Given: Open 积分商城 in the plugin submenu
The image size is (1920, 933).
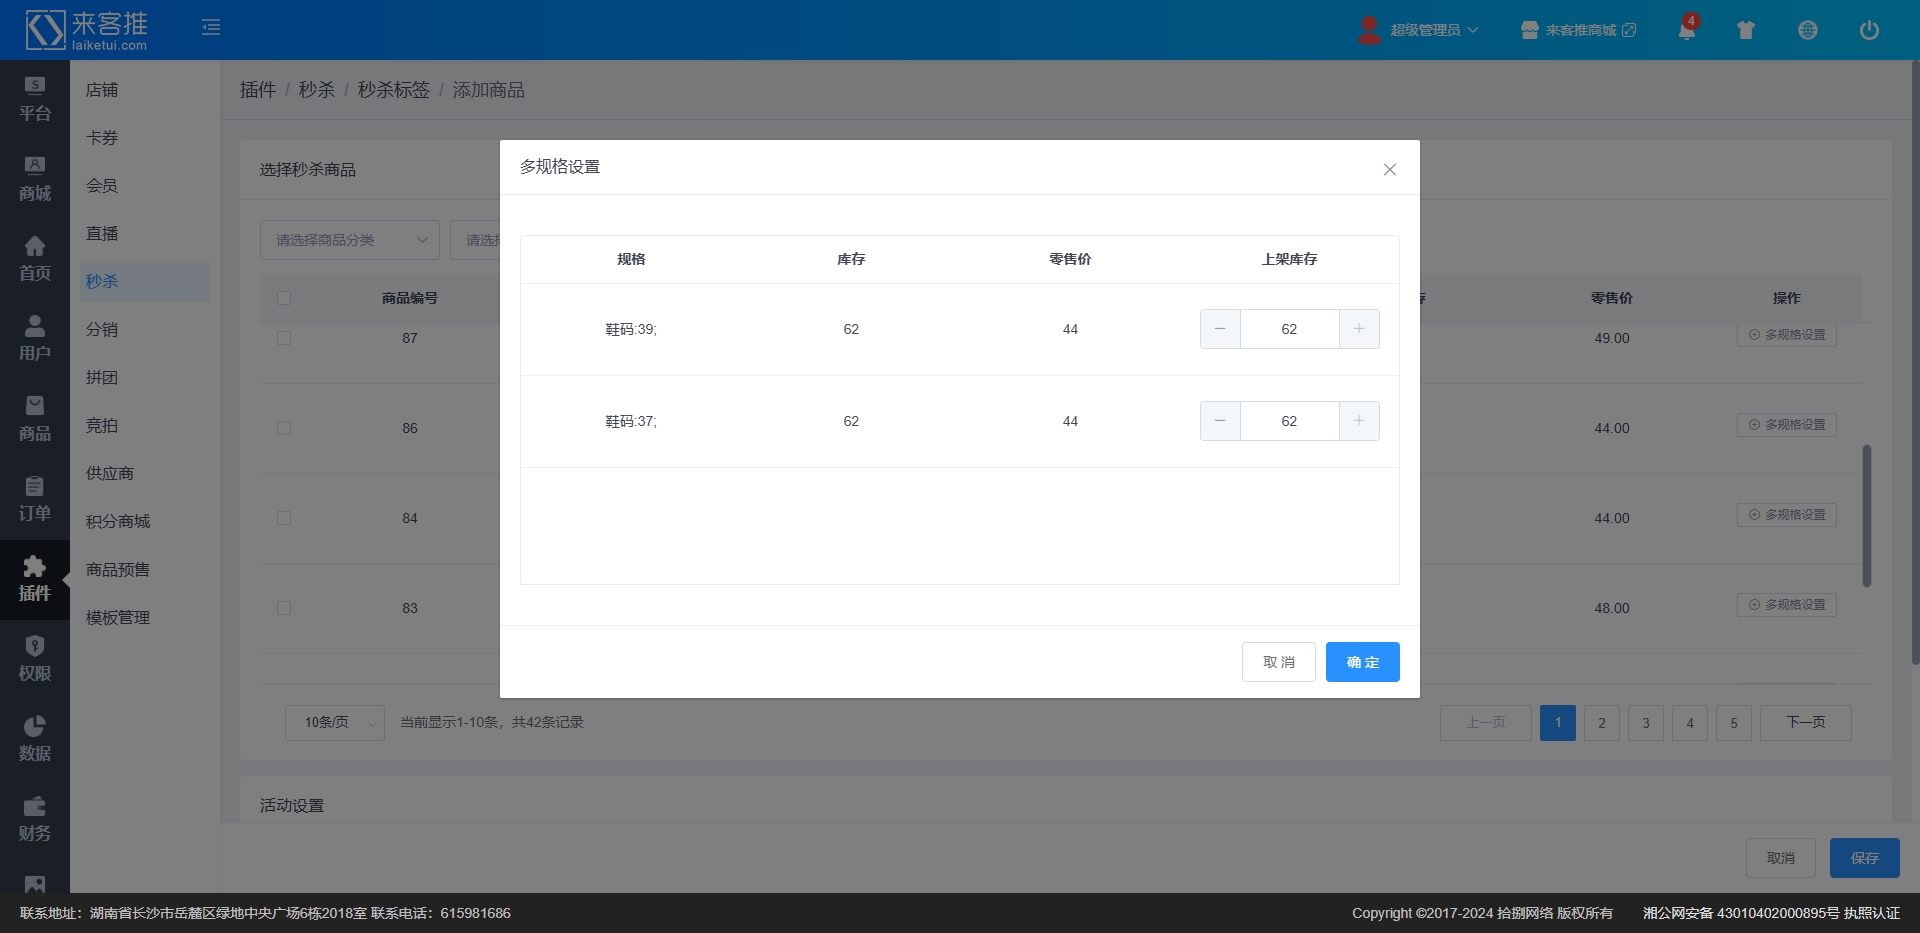Looking at the screenshot, I should (x=118, y=521).
